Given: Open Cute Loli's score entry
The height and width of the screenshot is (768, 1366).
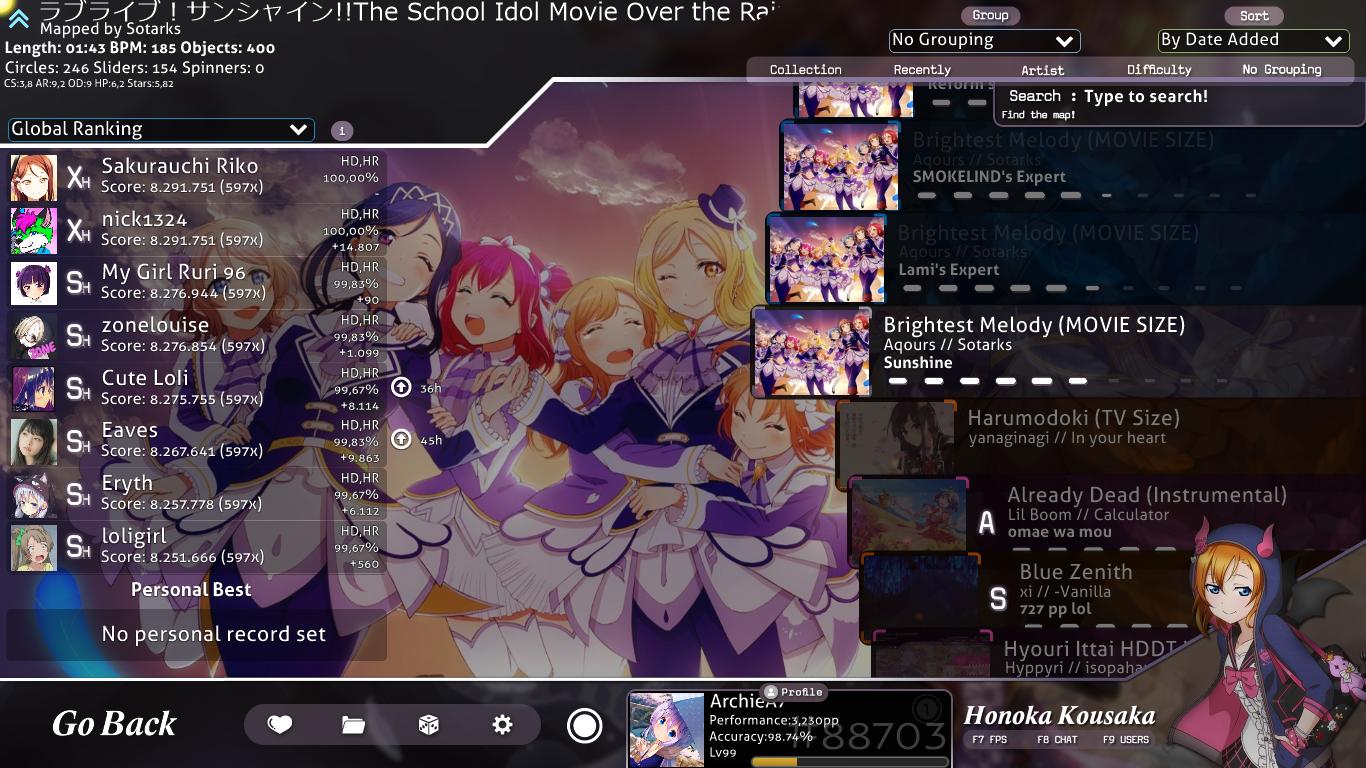Looking at the screenshot, I should tap(197, 390).
